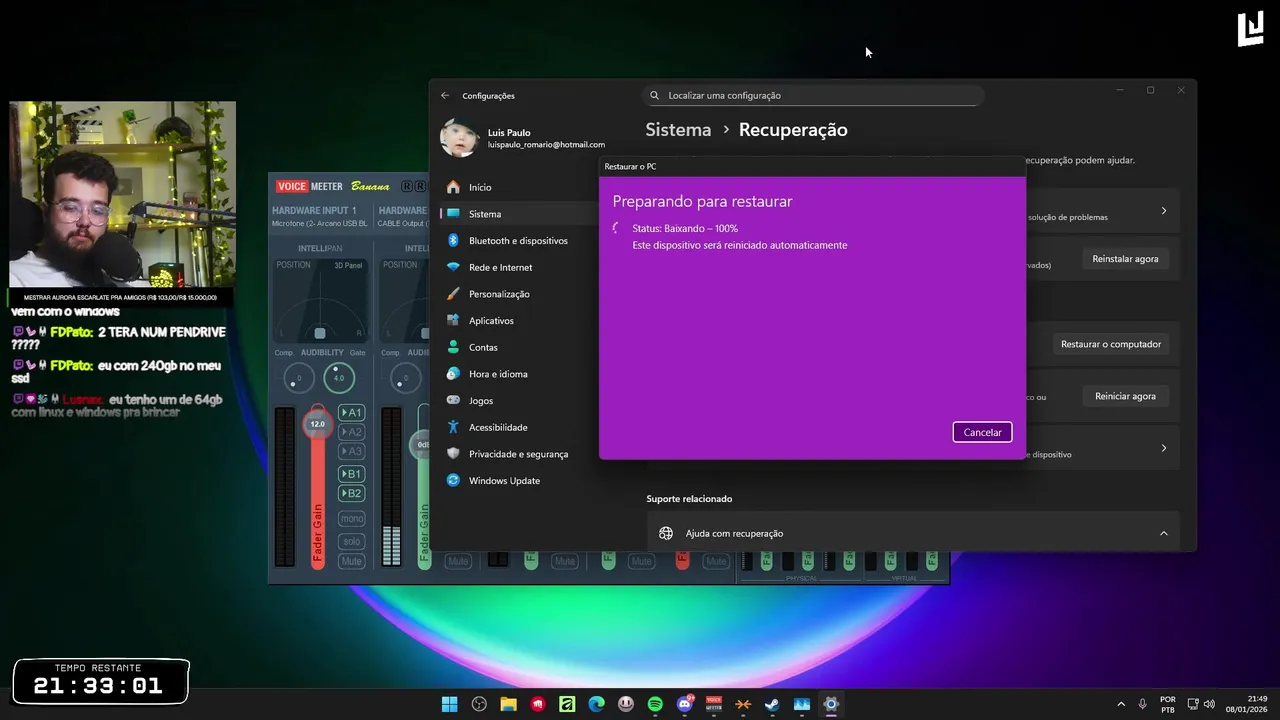Enable mono on Voicemeeter Hardware Input 1
1280x720 pixels.
tap(351, 519)
